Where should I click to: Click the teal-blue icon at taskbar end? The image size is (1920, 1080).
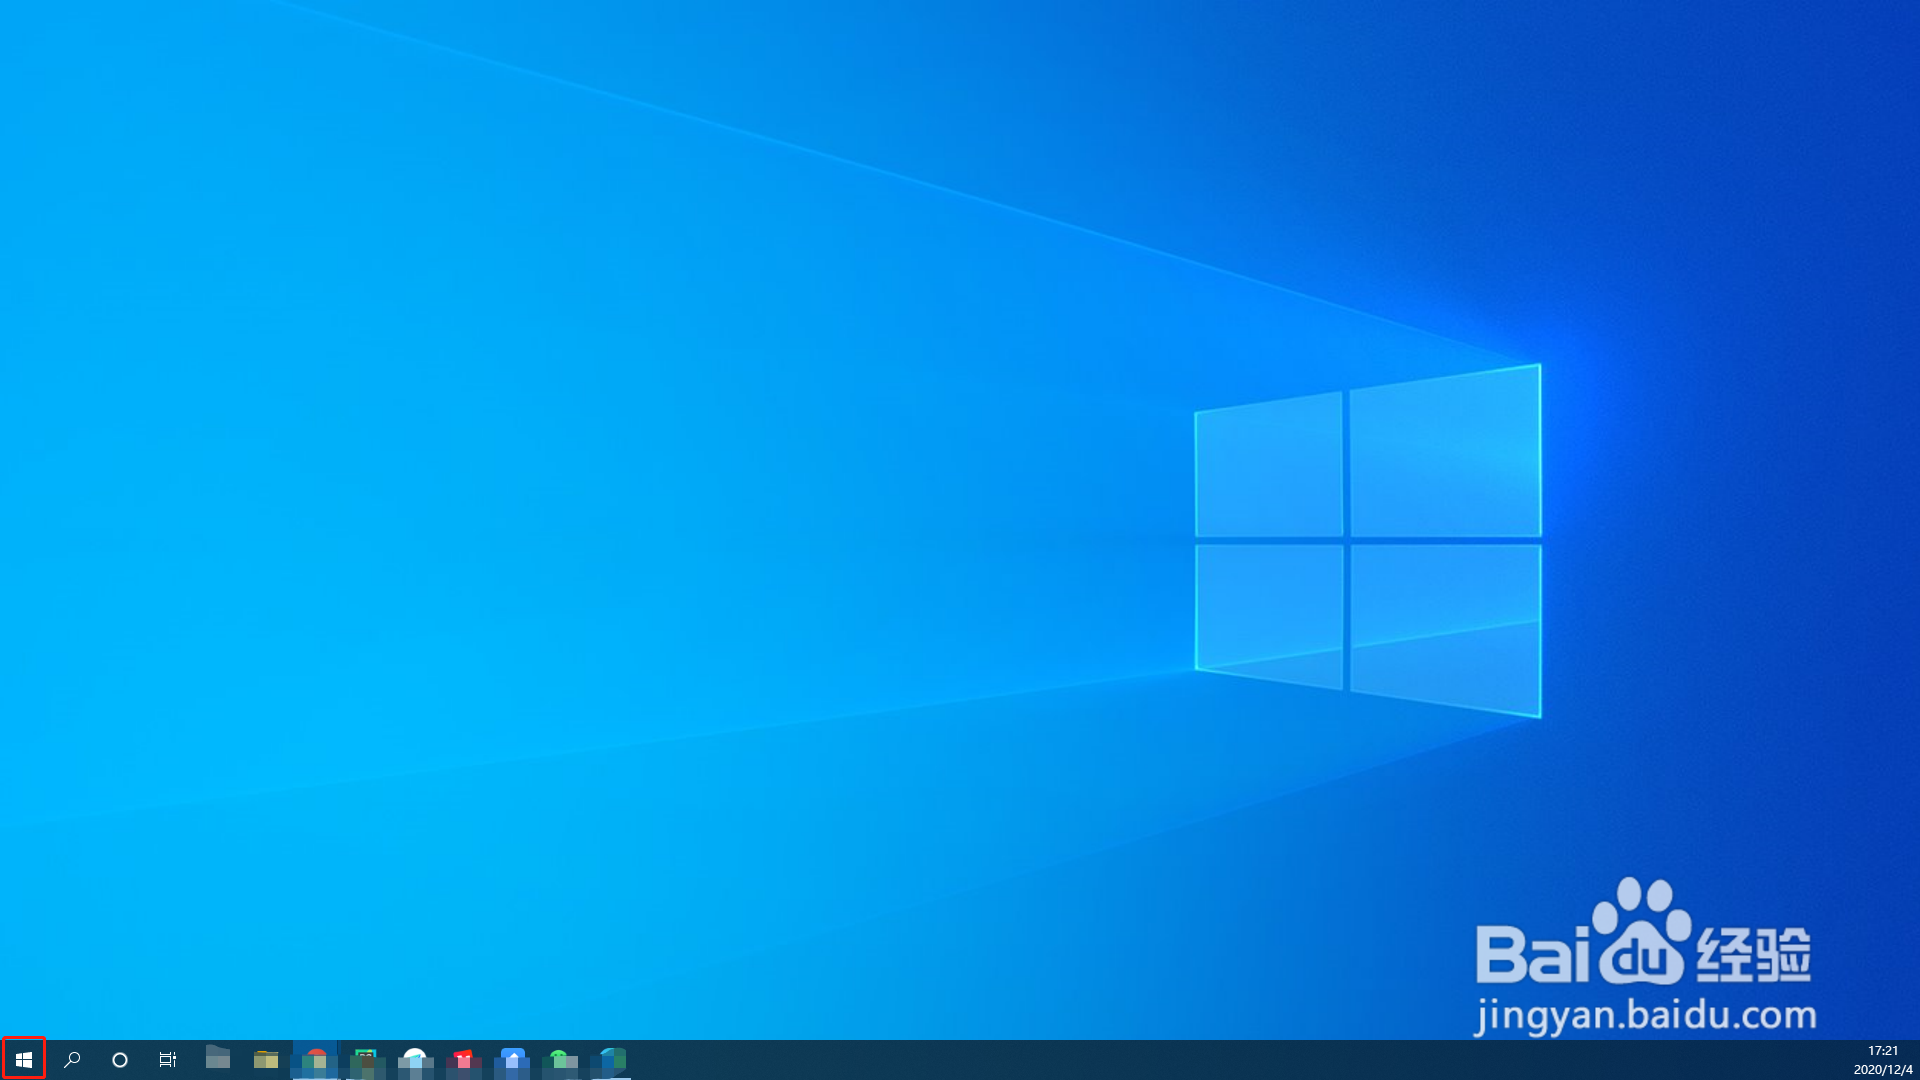[x=611, y=1059]
